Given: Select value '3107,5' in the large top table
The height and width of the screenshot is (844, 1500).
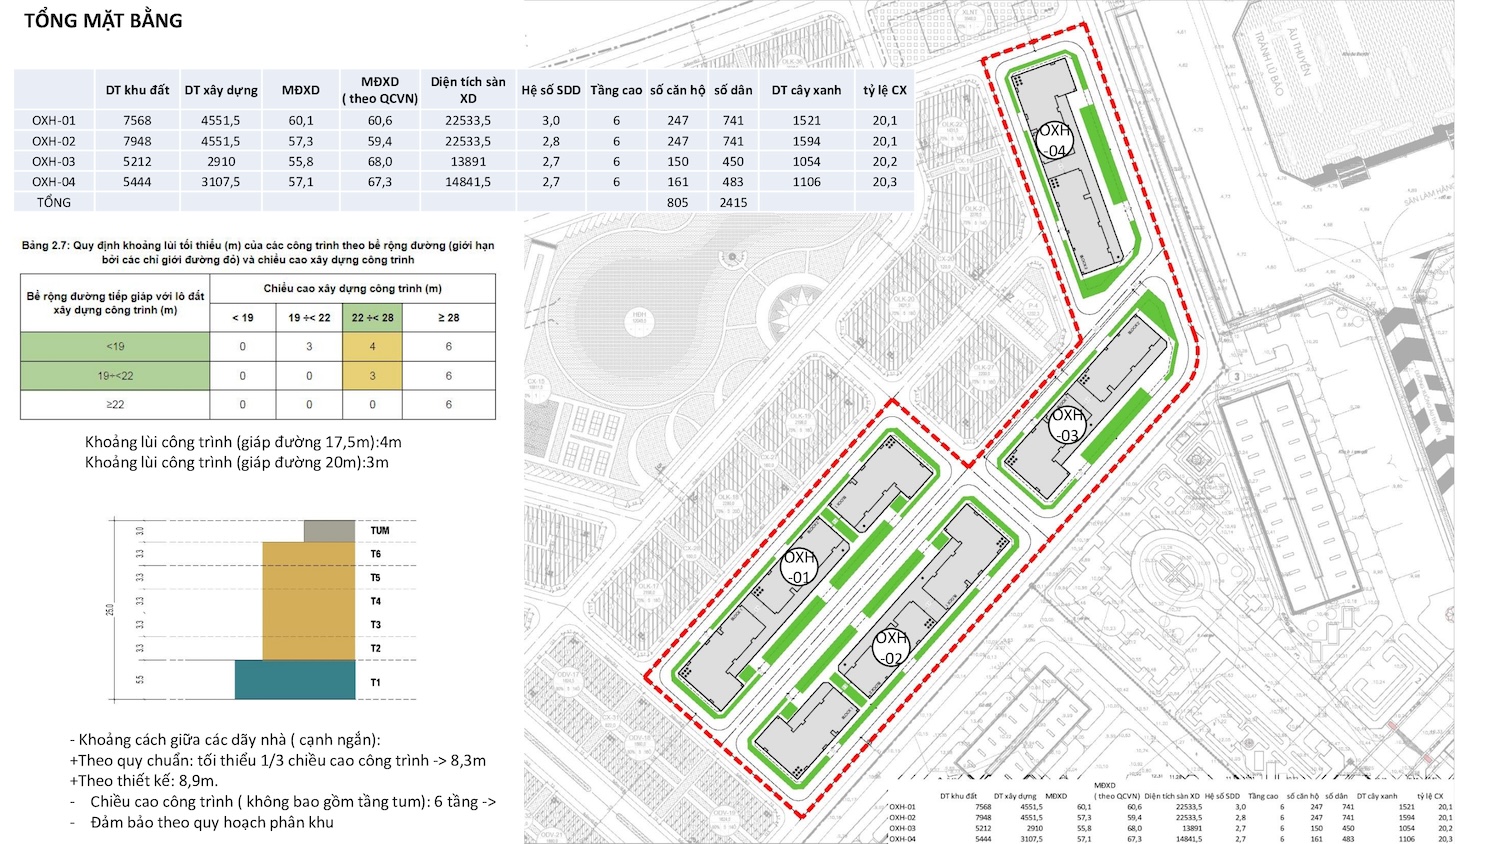Looking at the screenshot, I should click(x=221, y=182).
